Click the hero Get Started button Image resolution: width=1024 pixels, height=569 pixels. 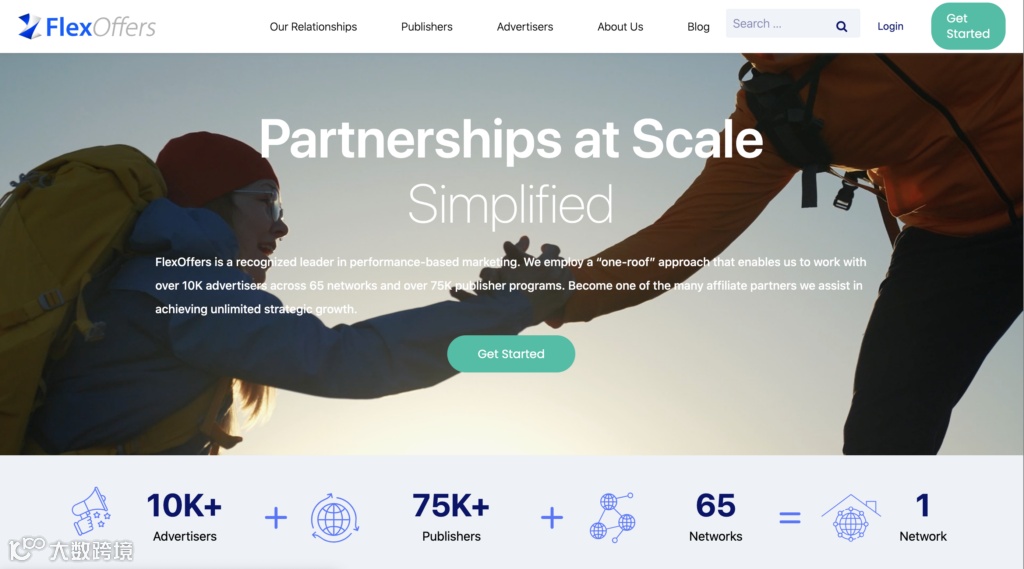[511, 354]
